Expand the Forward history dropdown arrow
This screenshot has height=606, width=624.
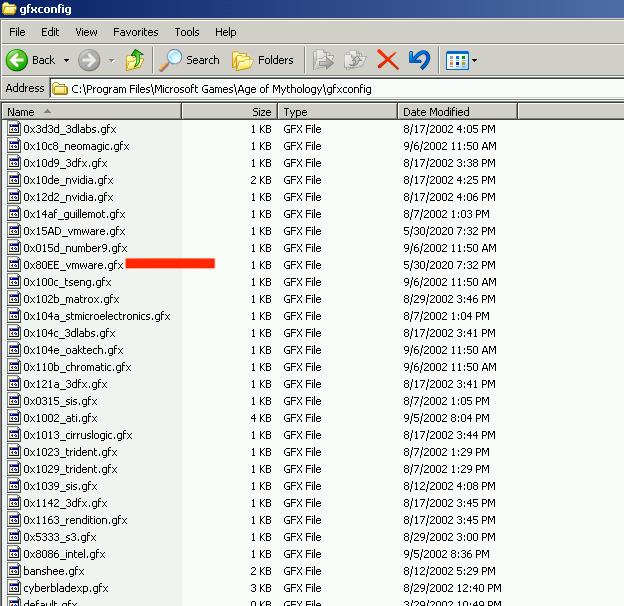coord(111,61)
